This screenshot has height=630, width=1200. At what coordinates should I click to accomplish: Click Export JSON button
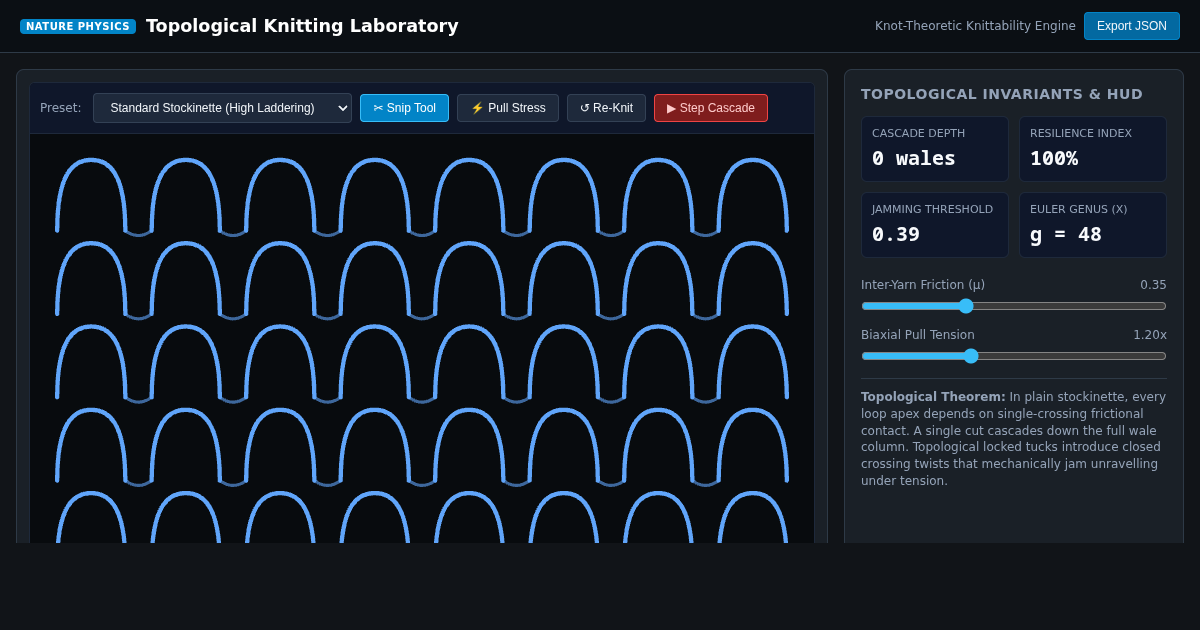point(1132,26)
